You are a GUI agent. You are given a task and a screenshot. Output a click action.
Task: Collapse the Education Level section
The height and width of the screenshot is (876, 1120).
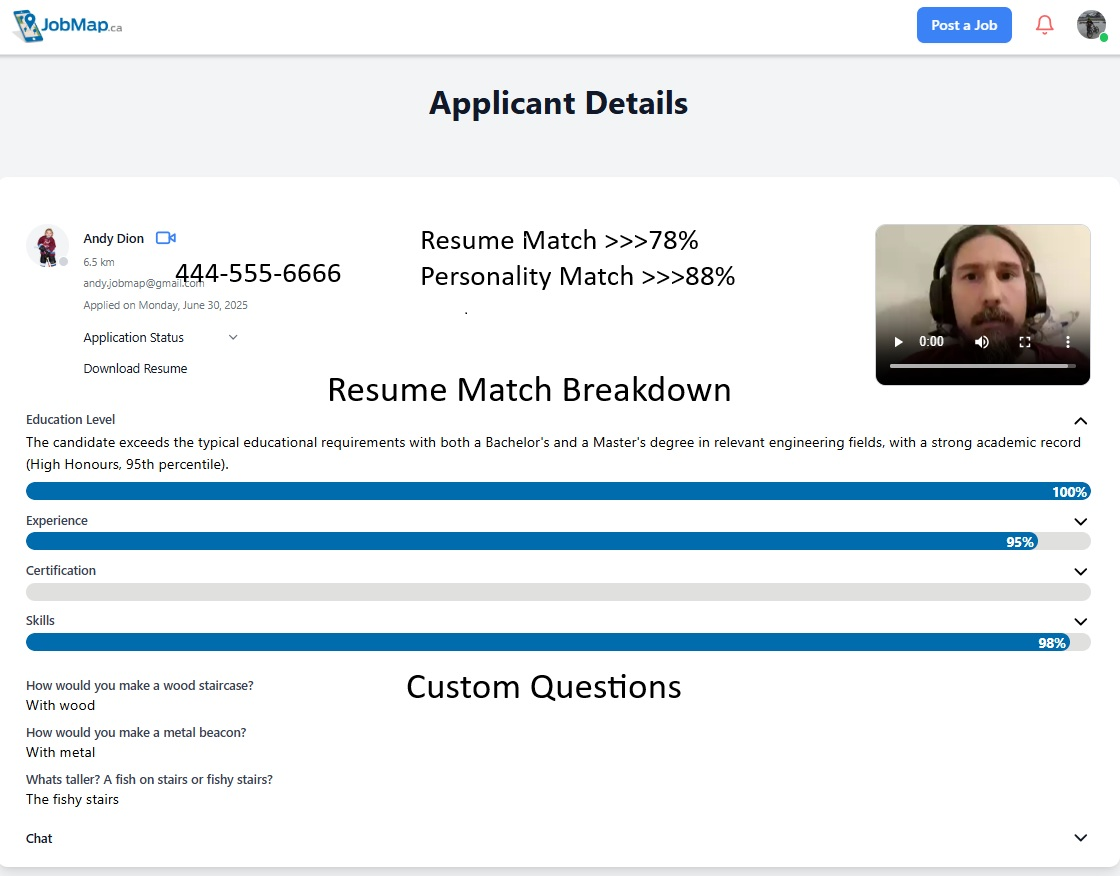(1080, 421)
